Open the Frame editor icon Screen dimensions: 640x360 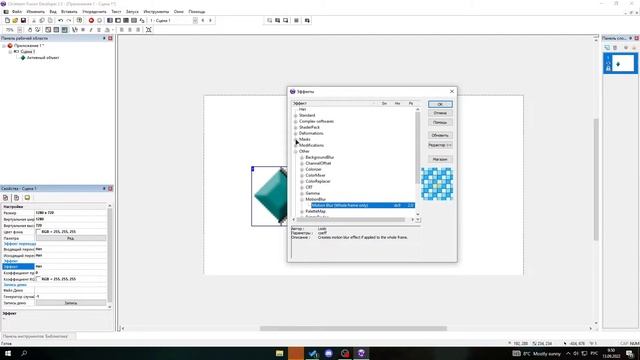[118, 20]
